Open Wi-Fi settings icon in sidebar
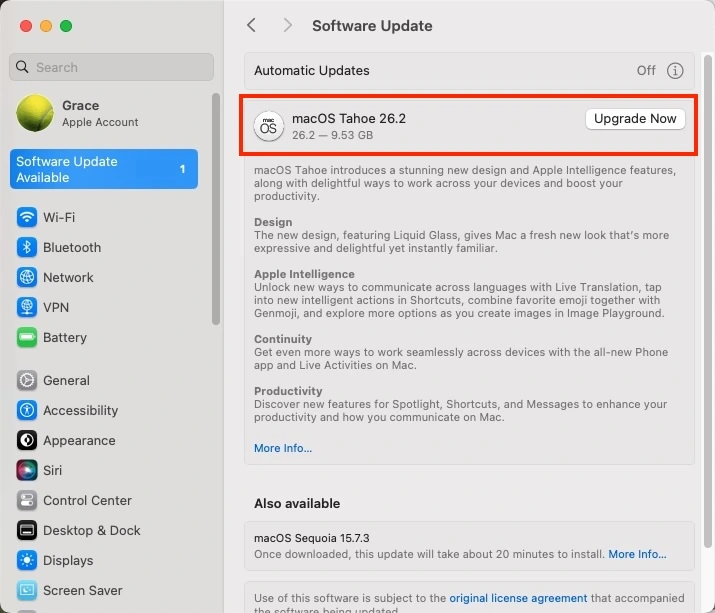715x613 pixels. tap(27, 217)
